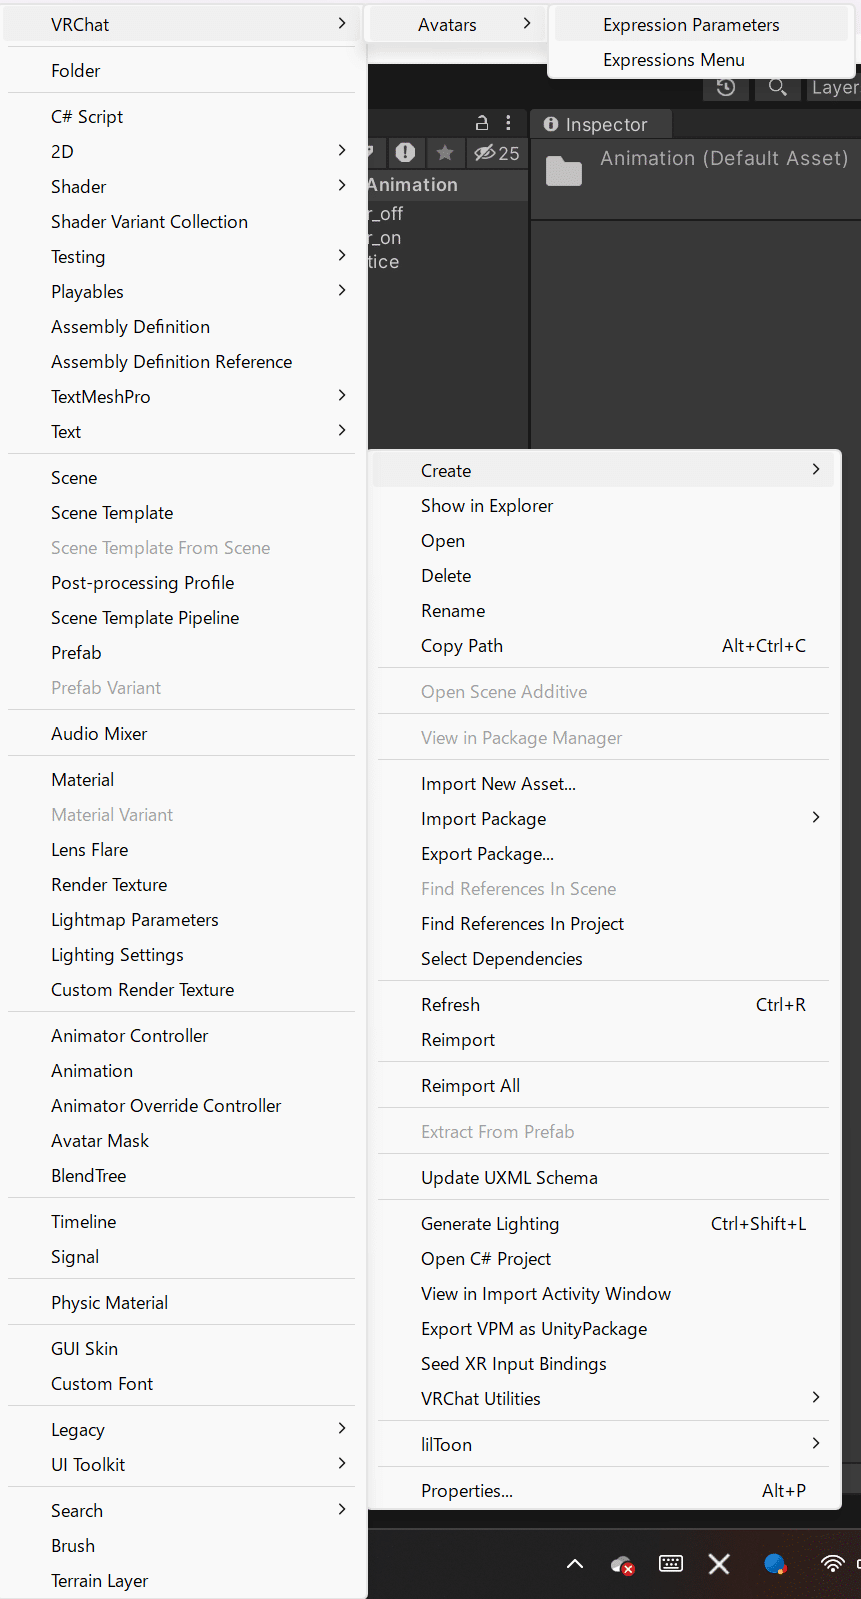Click the Wi-Fi network tray icon
Viewport: 861px width, 1599px height.
[832, 1564]
